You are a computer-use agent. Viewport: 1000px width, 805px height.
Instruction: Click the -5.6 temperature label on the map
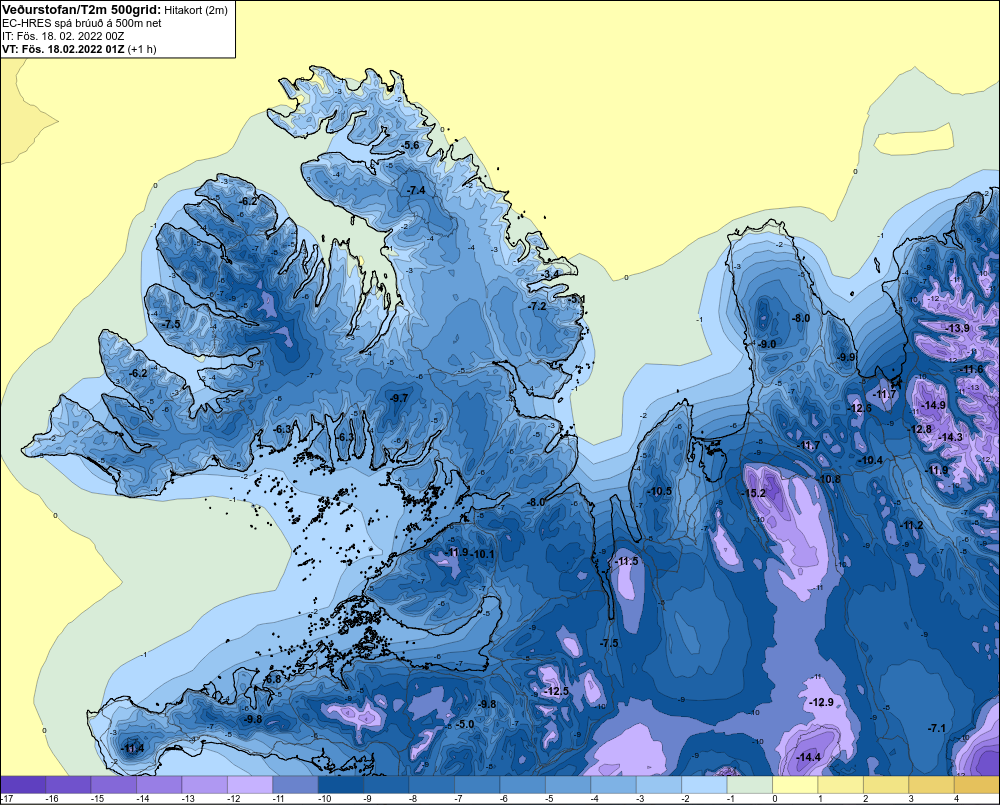click(410, 145)
